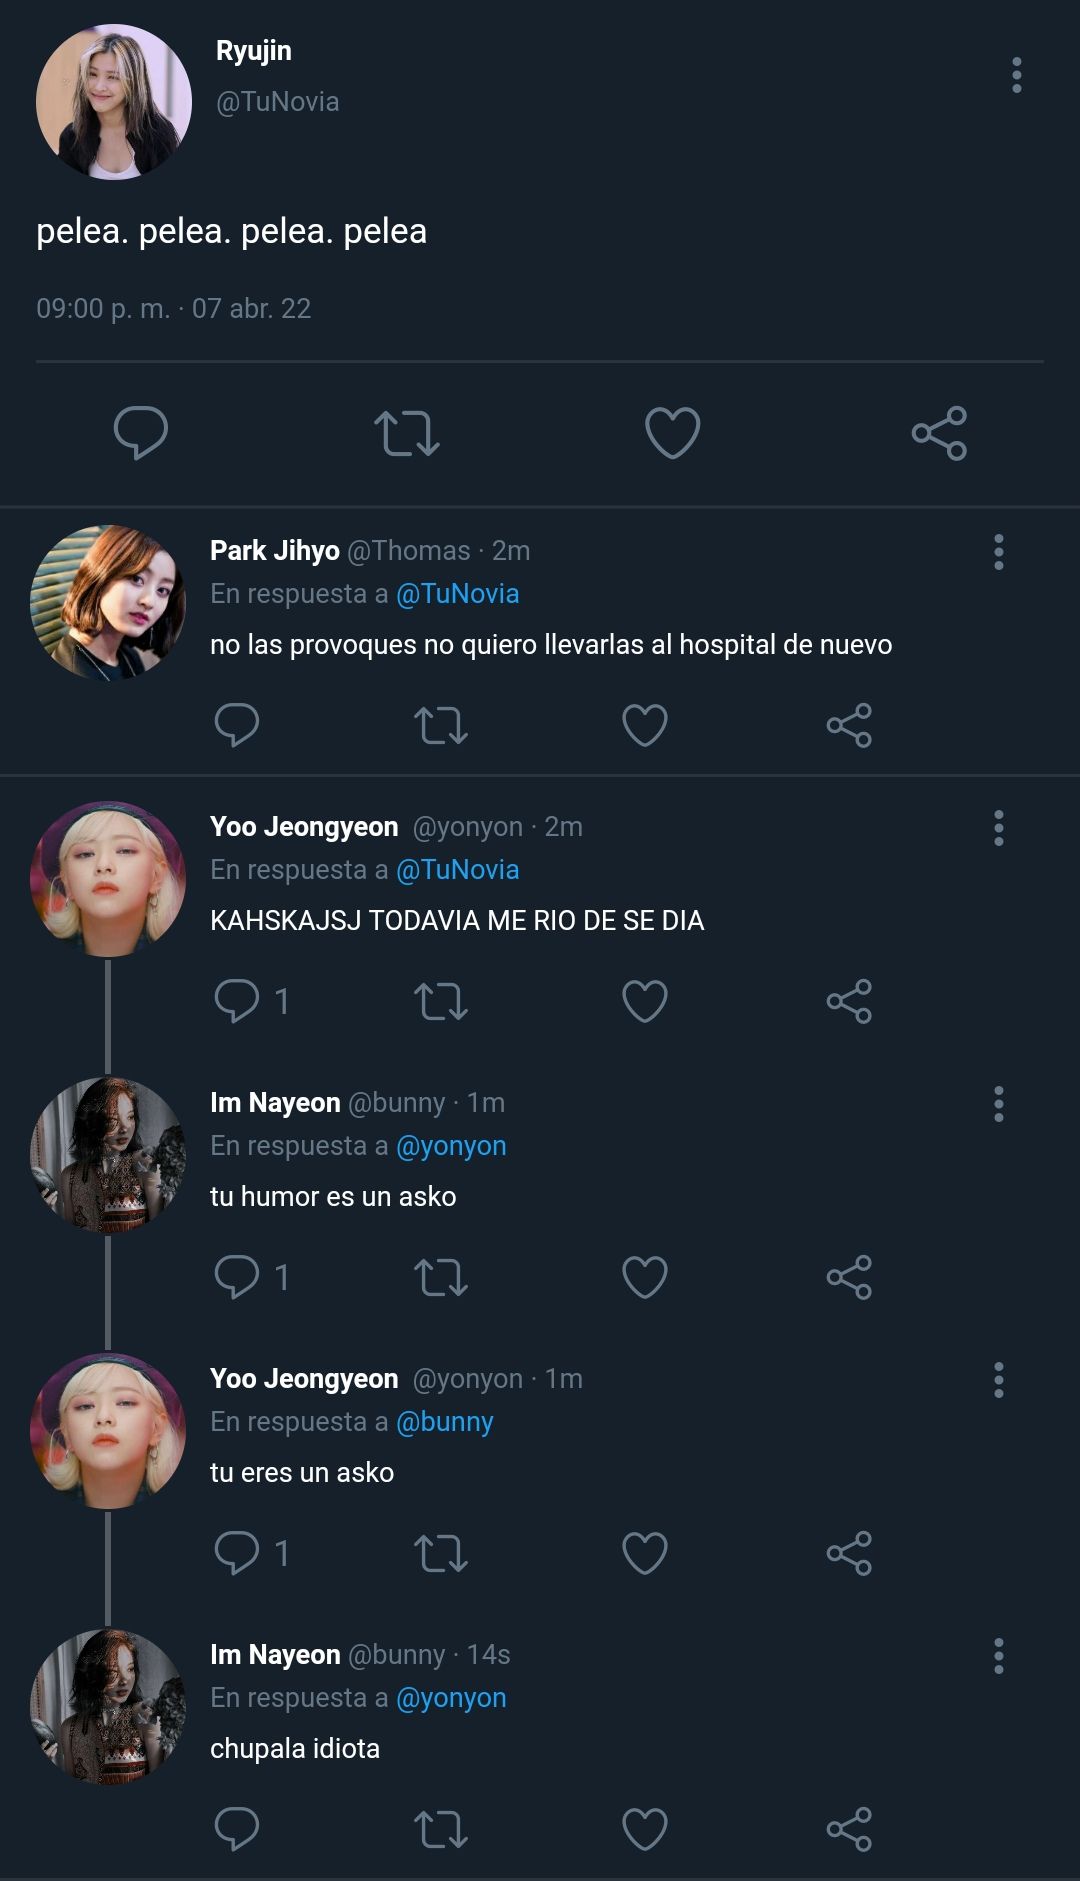Reply to Ryujin's main tweet

pyautogui.click(x=141, y=432)
